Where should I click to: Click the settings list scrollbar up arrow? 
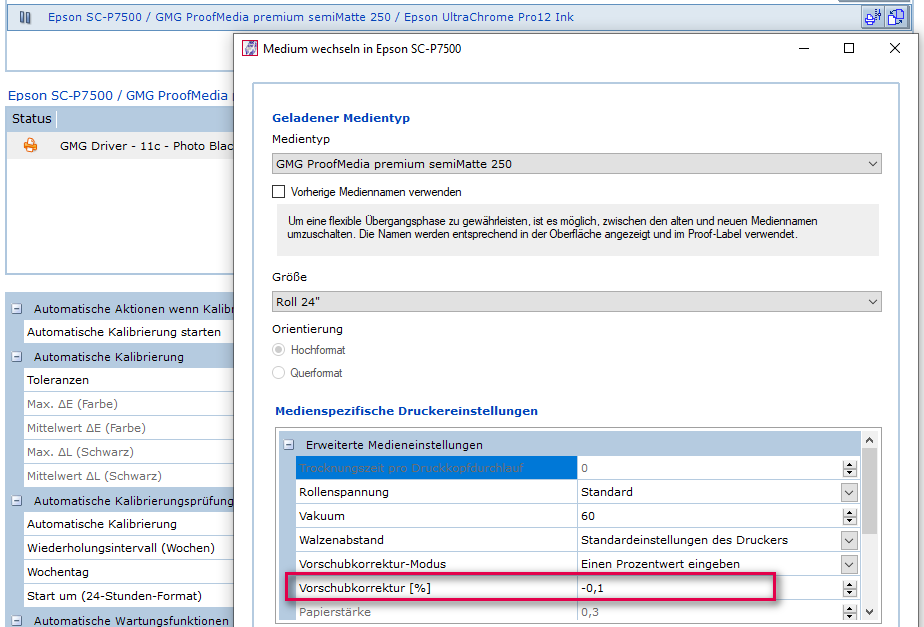[x=870, y=440]
